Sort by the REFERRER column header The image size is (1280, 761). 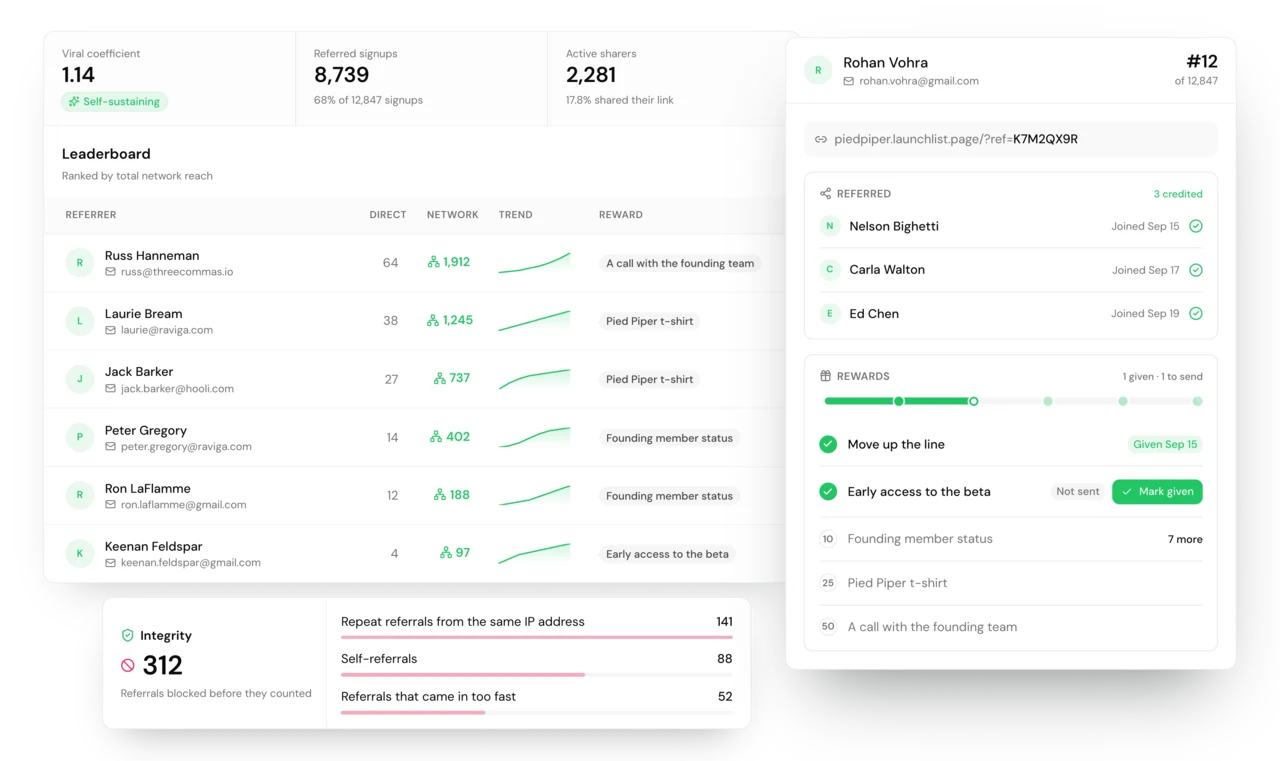91,215
